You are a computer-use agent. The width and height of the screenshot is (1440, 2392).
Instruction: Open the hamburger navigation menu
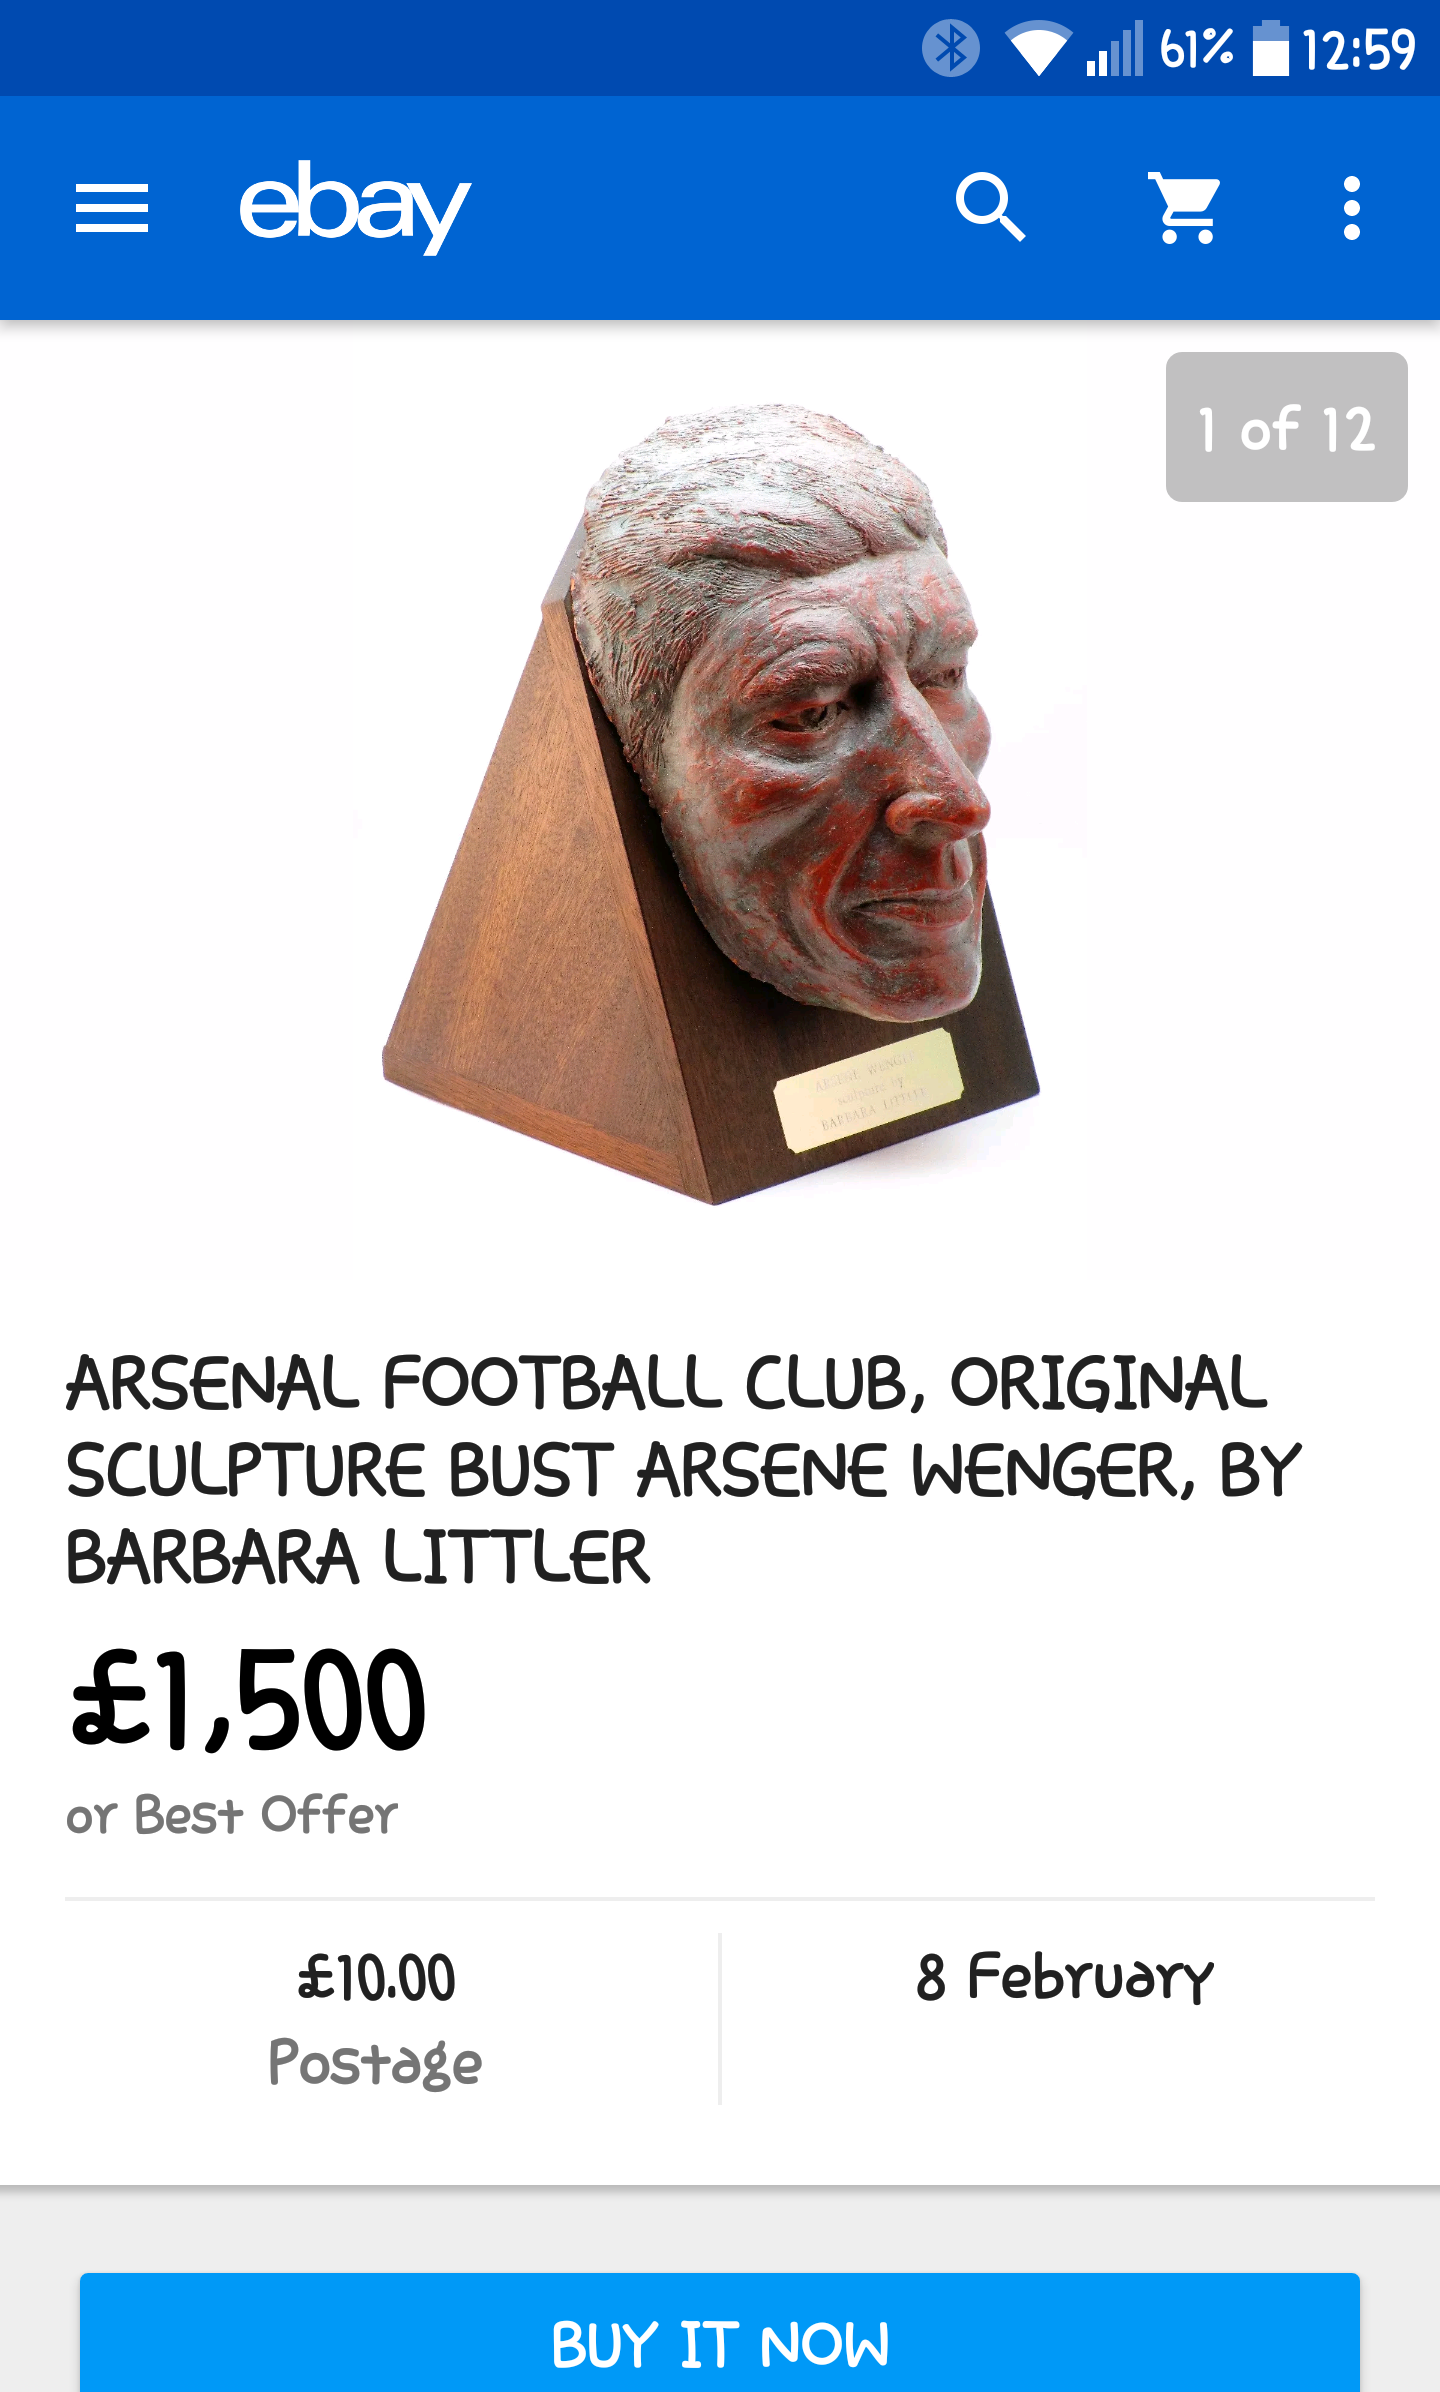[x=112, y=208]
